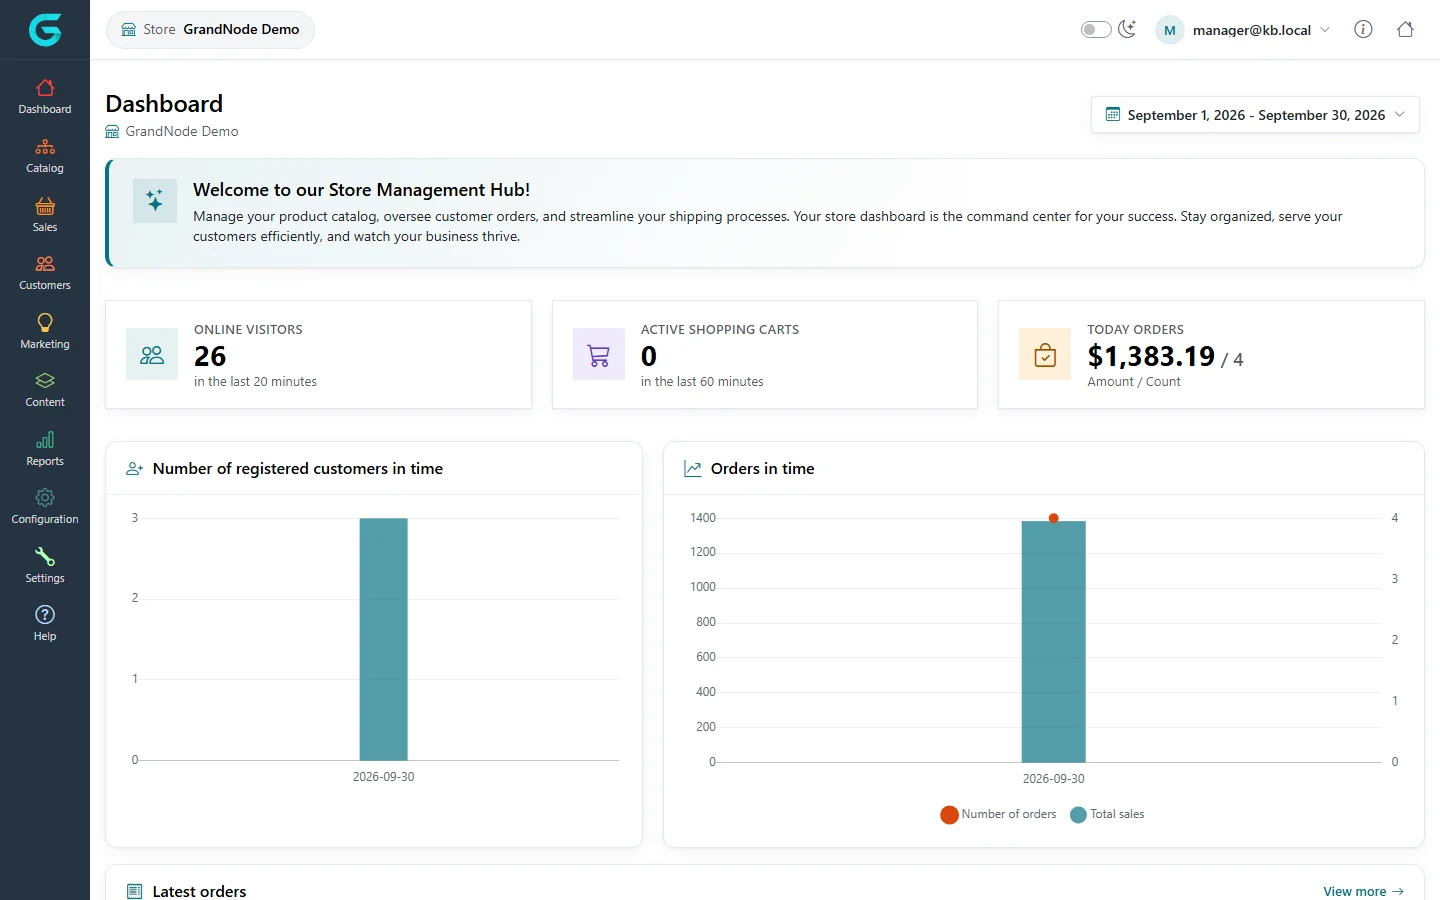1440x900 pixels.
Task: Click the moon theme icon
Action: point(1127,29)
